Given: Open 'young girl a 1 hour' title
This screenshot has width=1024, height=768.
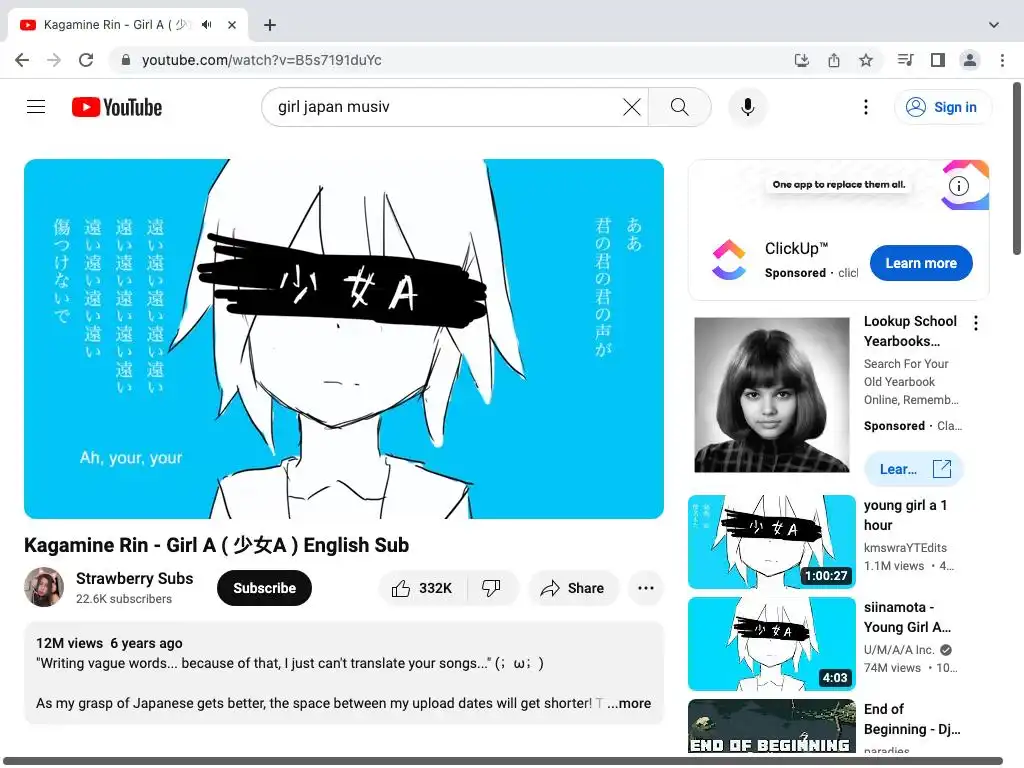Looking at the screenshot, I should (x=906, y=515).
